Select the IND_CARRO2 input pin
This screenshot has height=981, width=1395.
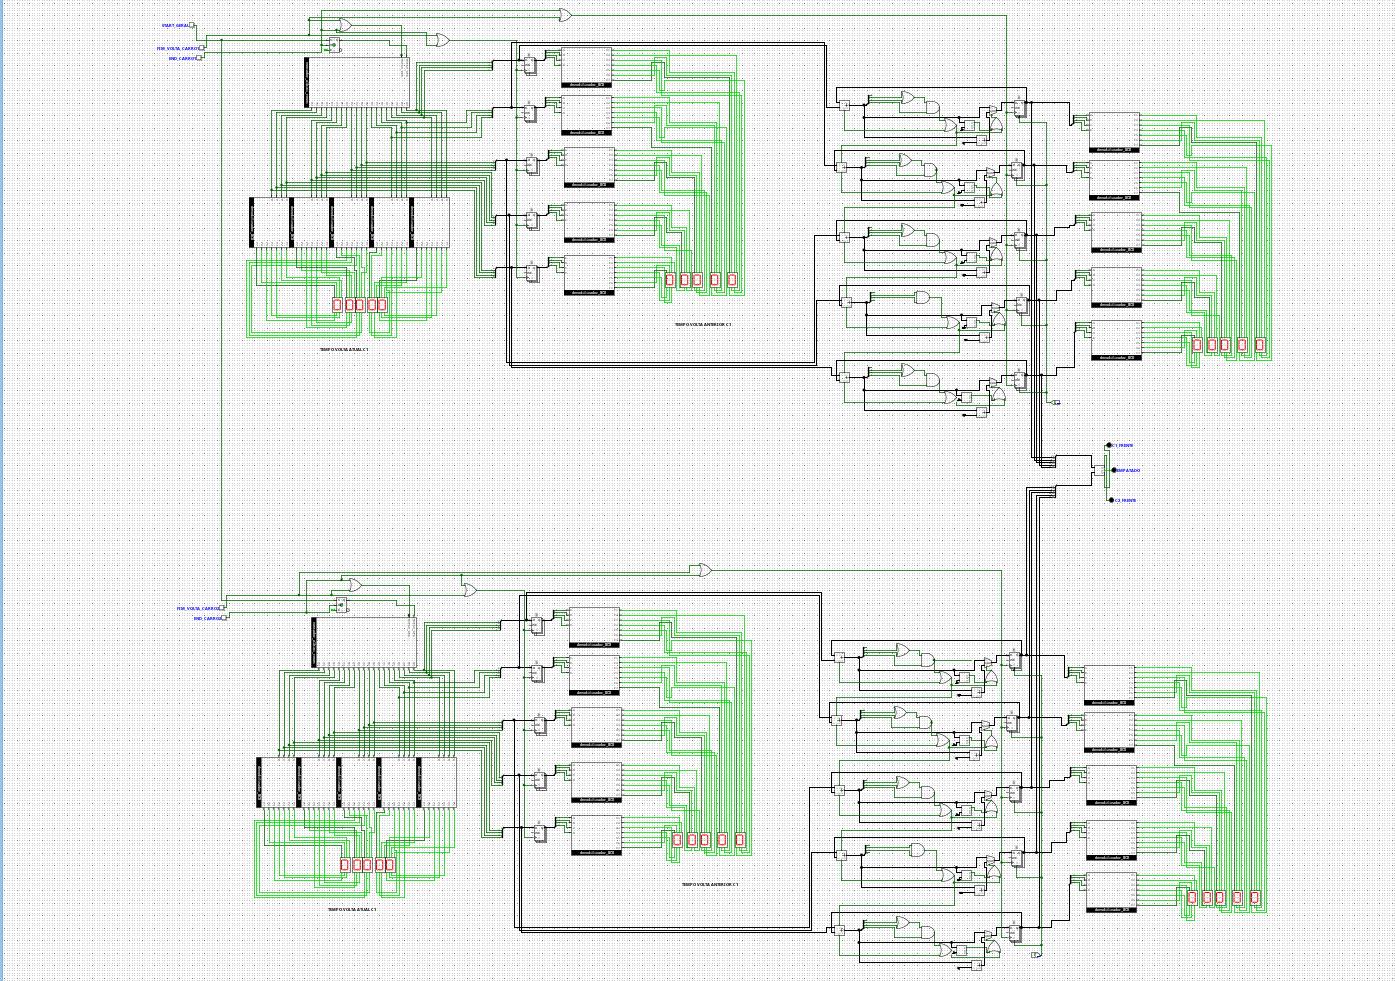pyautogui.click(x=225, y=618)
